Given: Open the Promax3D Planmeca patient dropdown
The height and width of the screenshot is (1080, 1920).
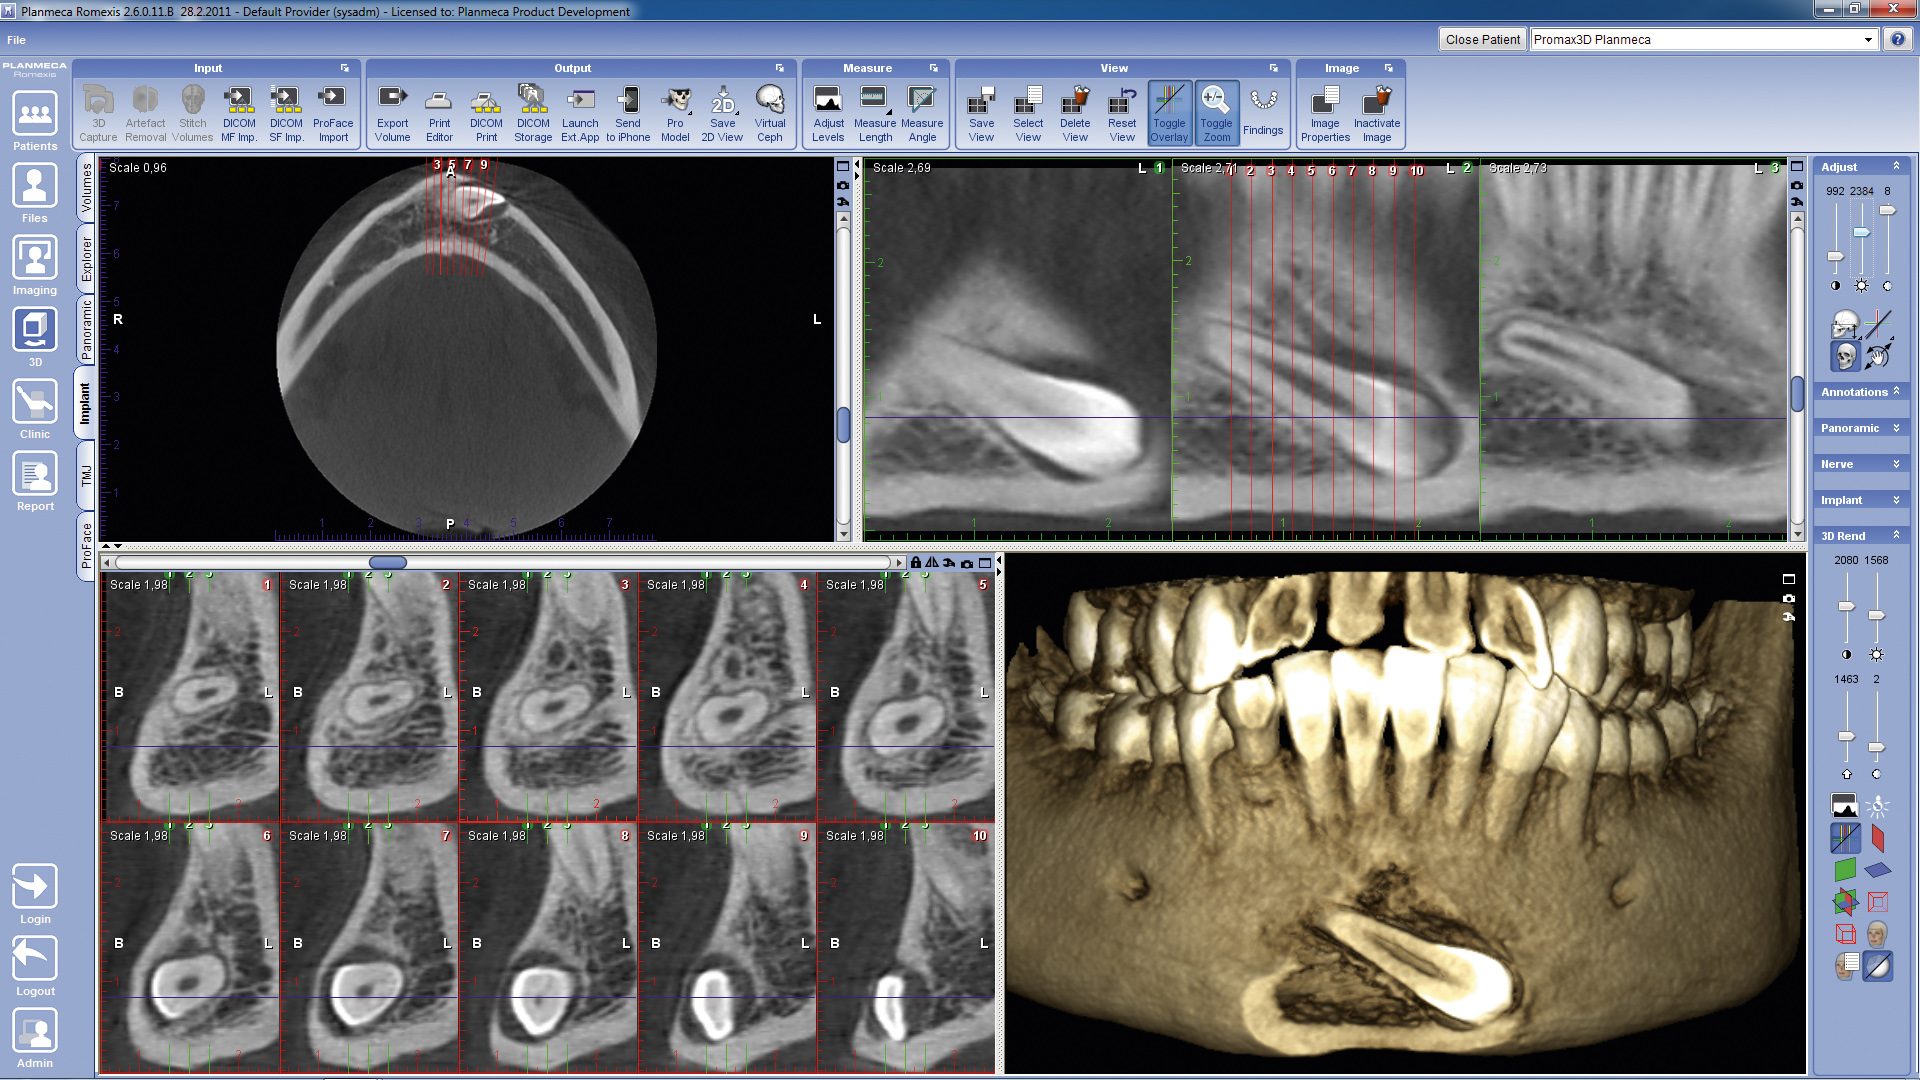Looking at the screenshot, I should click(1867, 40).
